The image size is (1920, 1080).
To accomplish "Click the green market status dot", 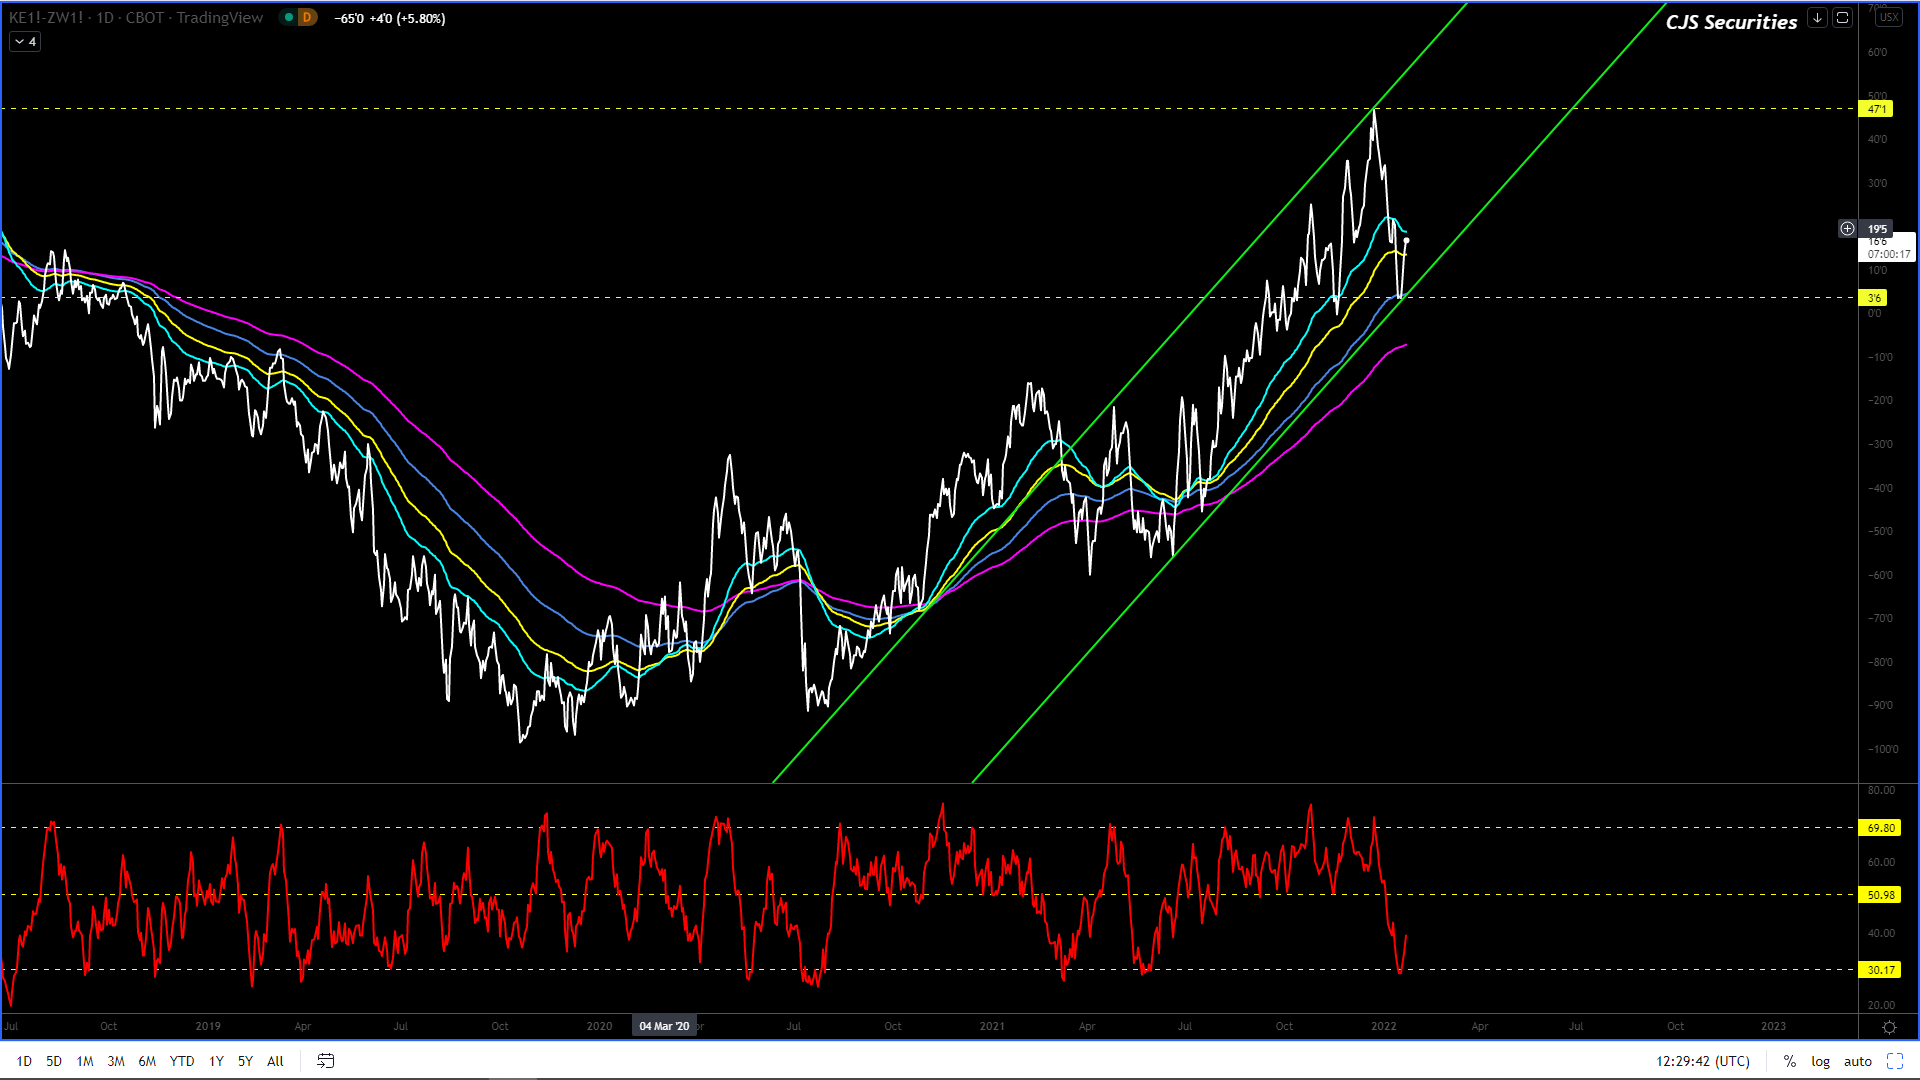I will coord(288,18).
